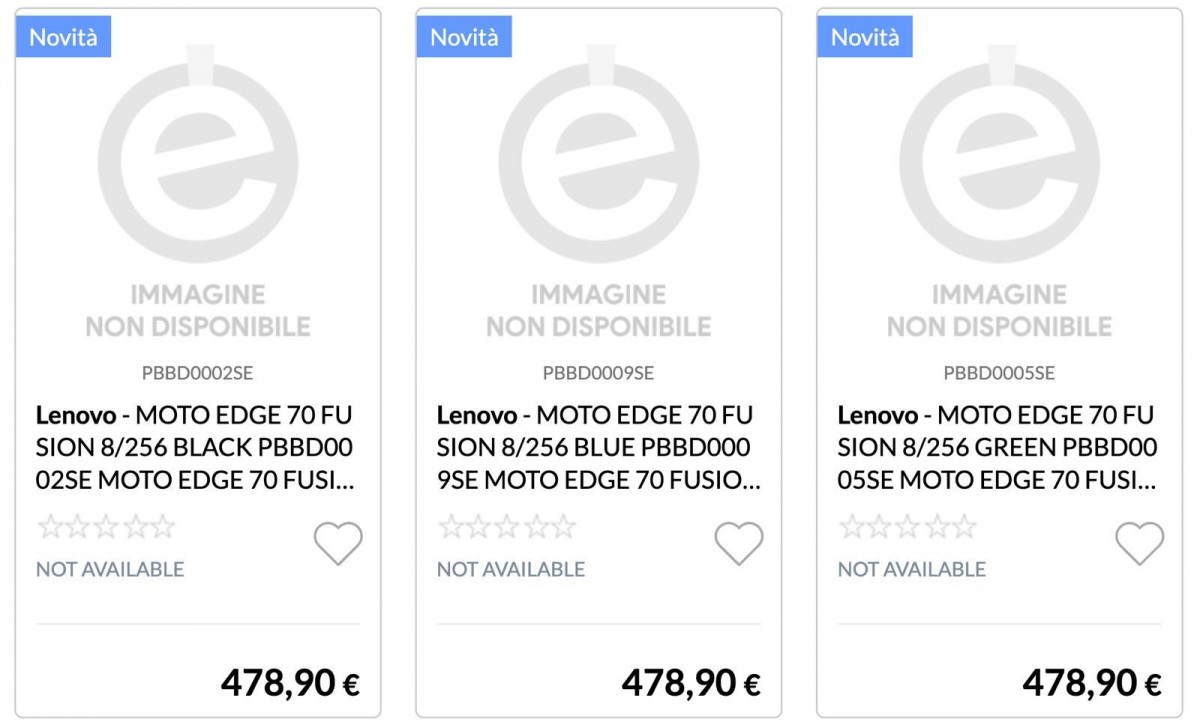Rate the blue Moto Edge 70 Fusion stars
Screen dimensions: 1200x728
(507, 527)
